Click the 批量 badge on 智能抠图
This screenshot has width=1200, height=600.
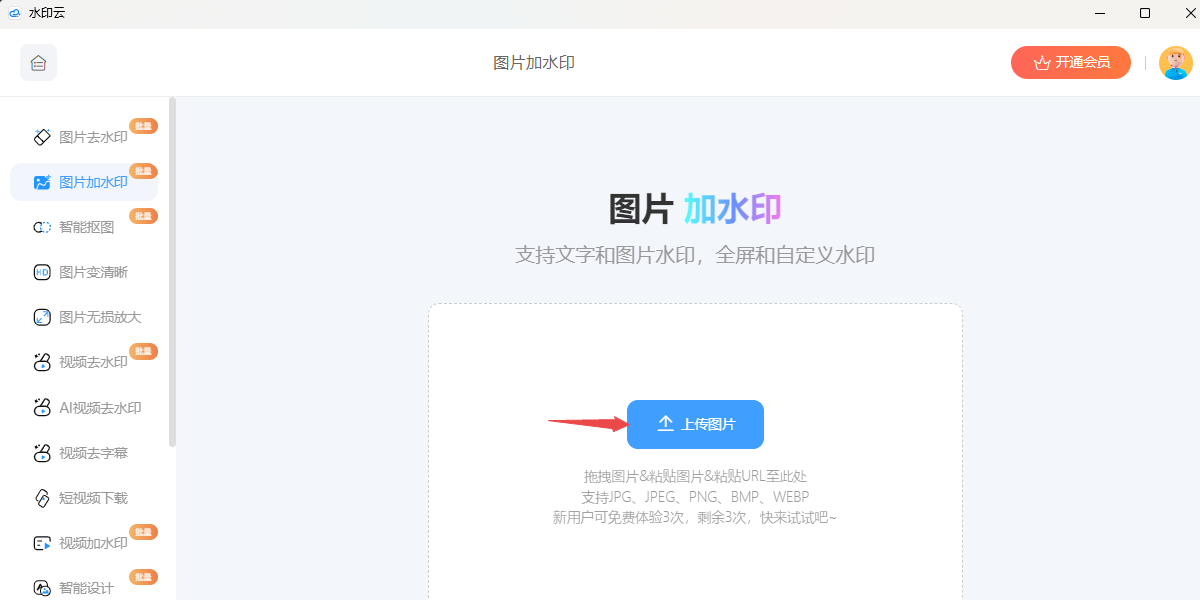[143, 216]
